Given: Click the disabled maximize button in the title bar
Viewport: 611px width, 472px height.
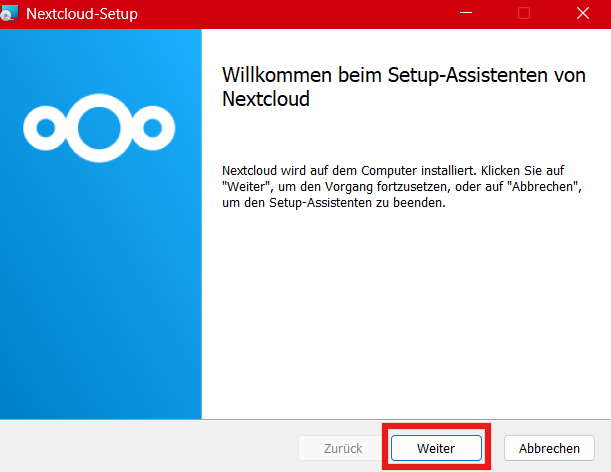Looking at the screenshot, I should tap(524, 14).
